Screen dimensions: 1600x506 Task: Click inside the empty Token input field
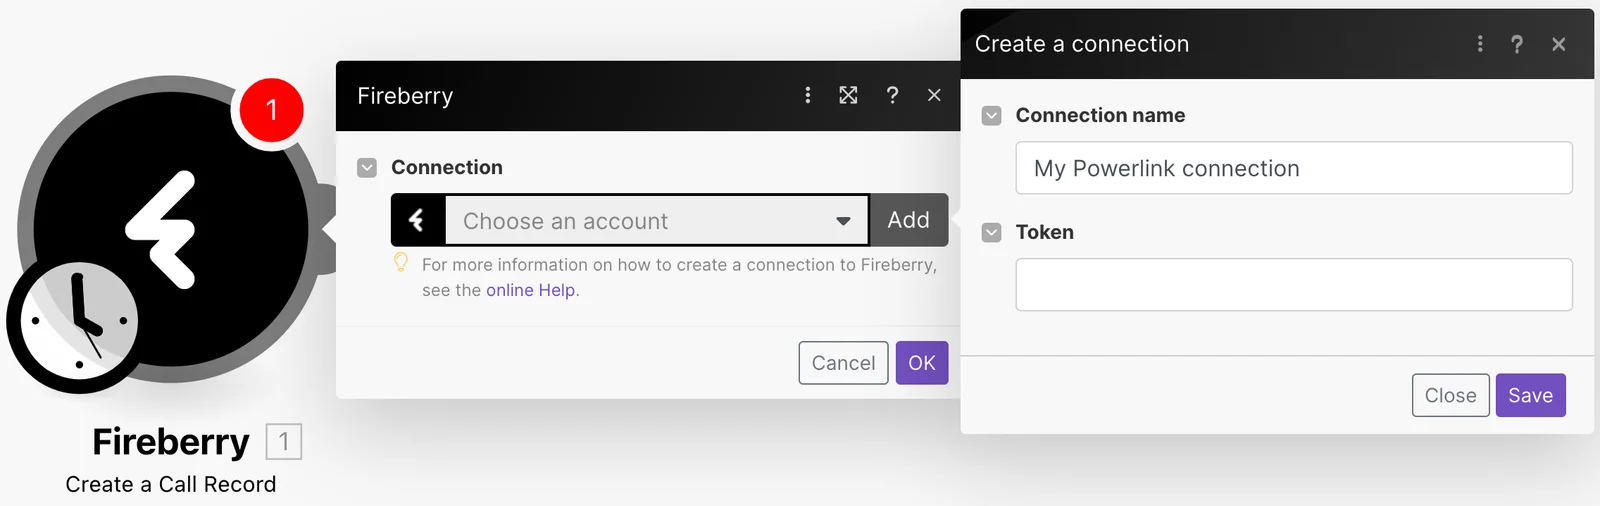[x=1294, y=285]
